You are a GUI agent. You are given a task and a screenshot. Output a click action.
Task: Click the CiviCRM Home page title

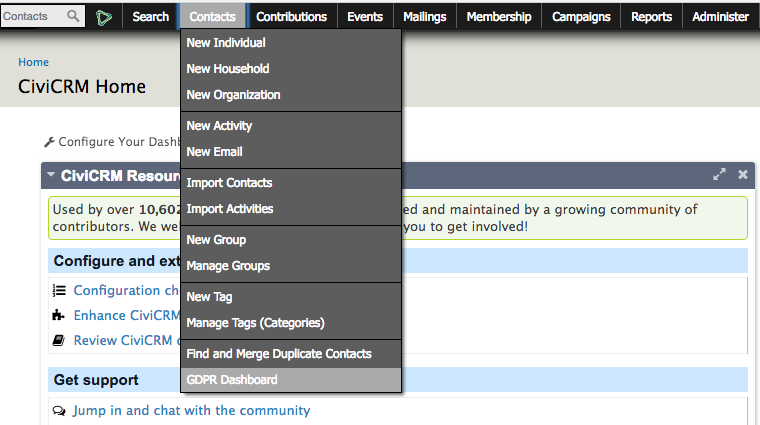click(82, 87)
